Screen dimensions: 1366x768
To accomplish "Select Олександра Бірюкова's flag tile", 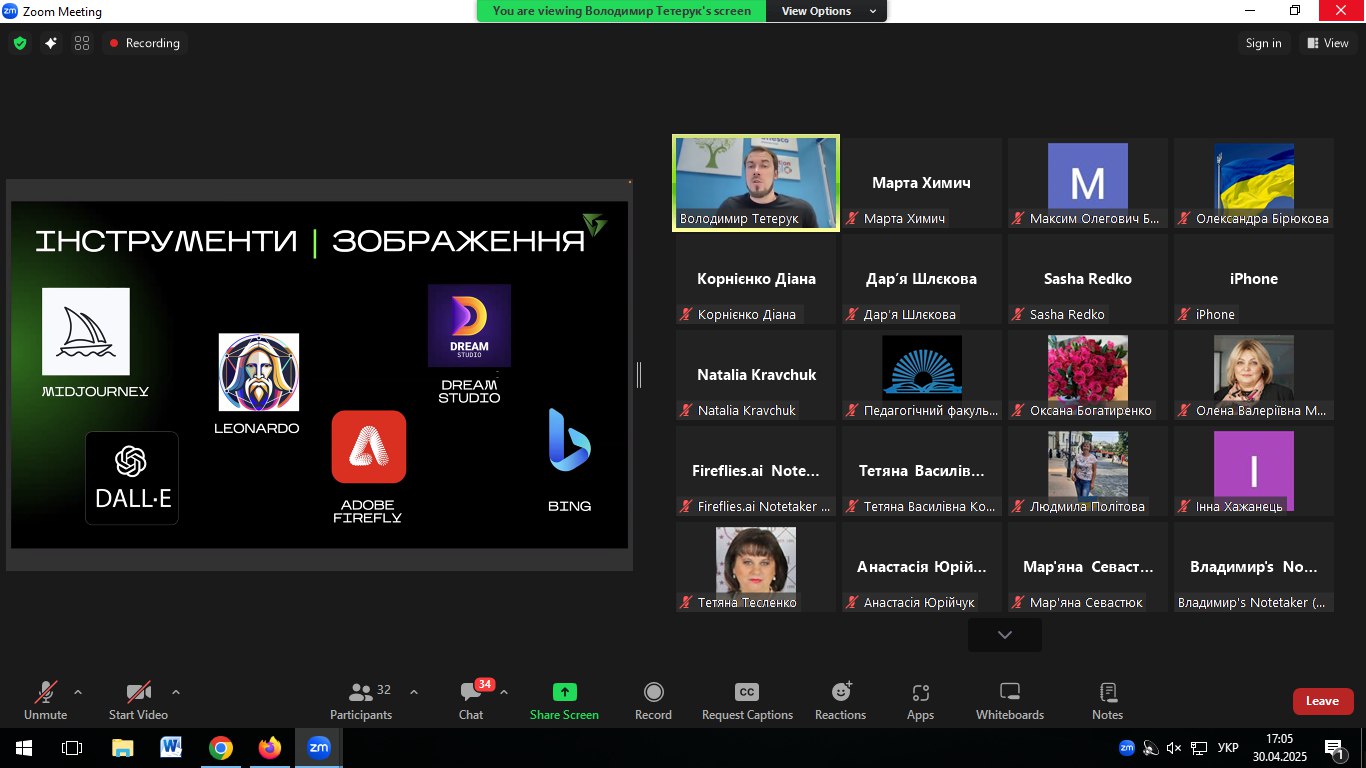I will point(1254,183).
